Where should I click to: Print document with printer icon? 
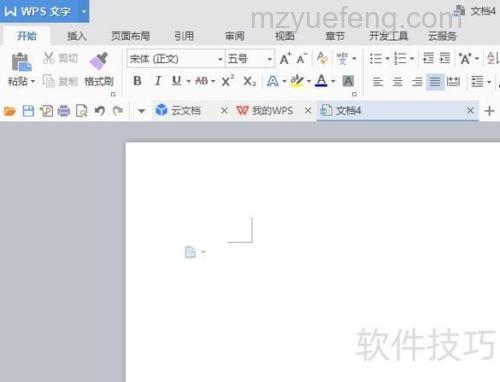(x=64, y=111)
